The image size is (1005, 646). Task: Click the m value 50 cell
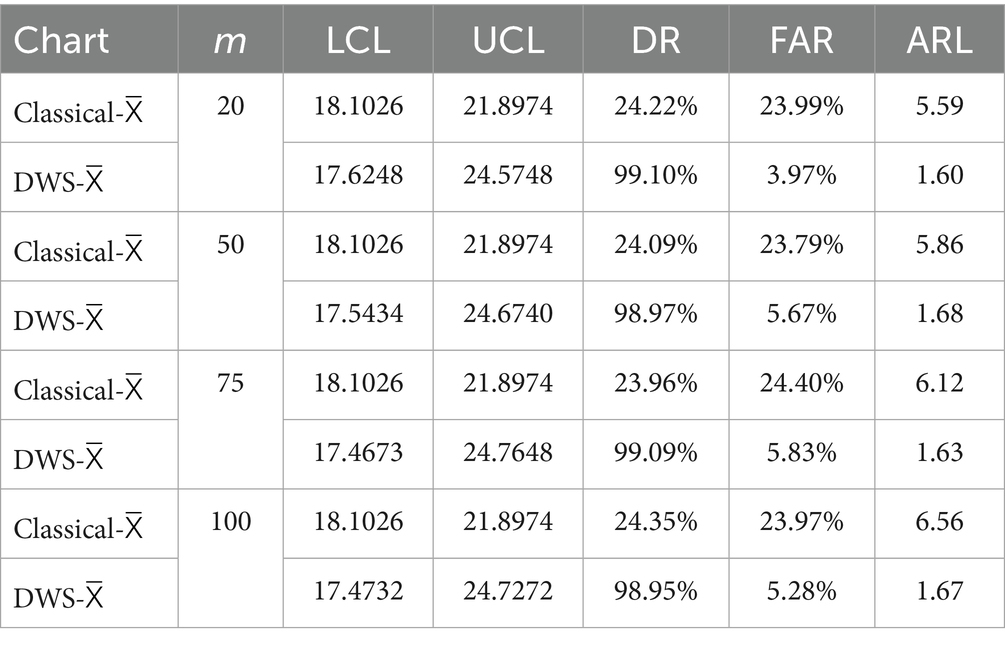(x=230, y=245)
